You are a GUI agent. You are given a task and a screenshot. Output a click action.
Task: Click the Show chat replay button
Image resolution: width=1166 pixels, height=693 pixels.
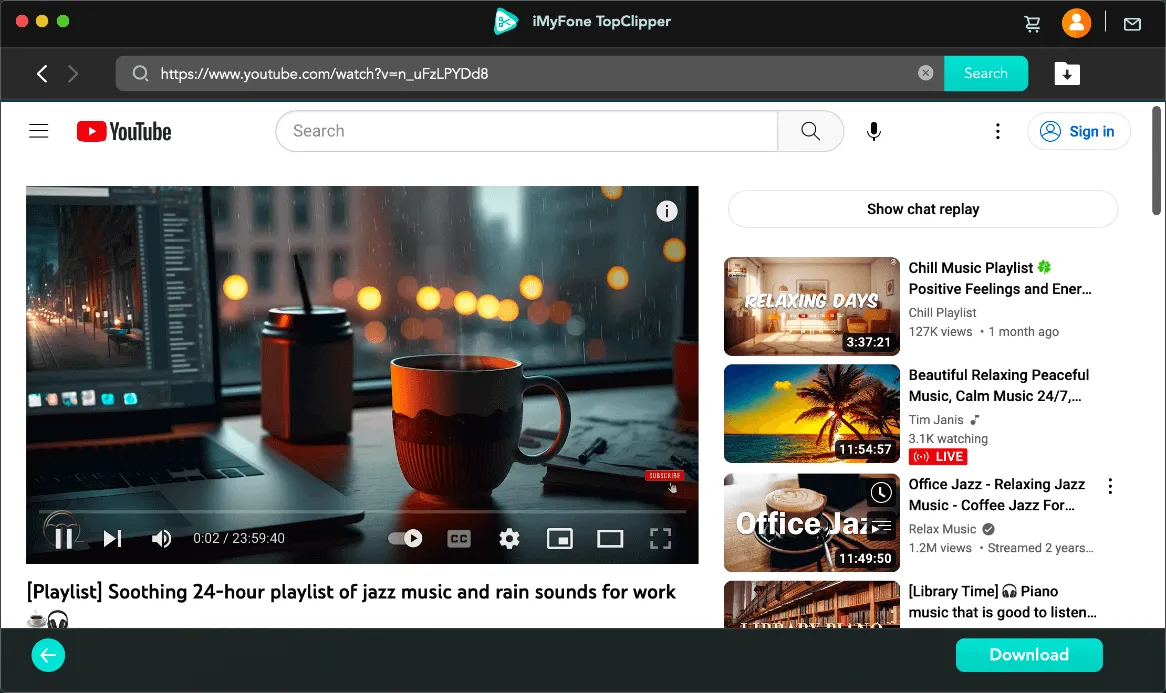coord(922,209)
